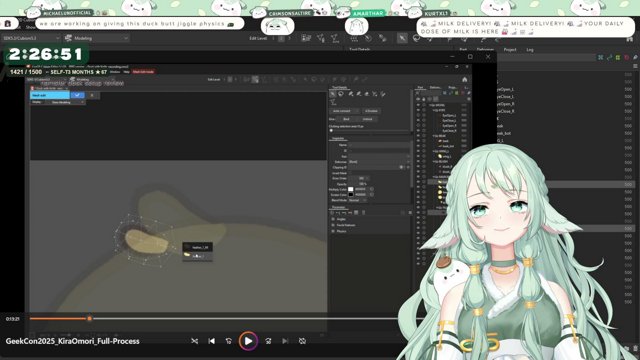Click the mesh edit icon in recorded toolbar
This screenshot has height=360, width=640.
255,80
